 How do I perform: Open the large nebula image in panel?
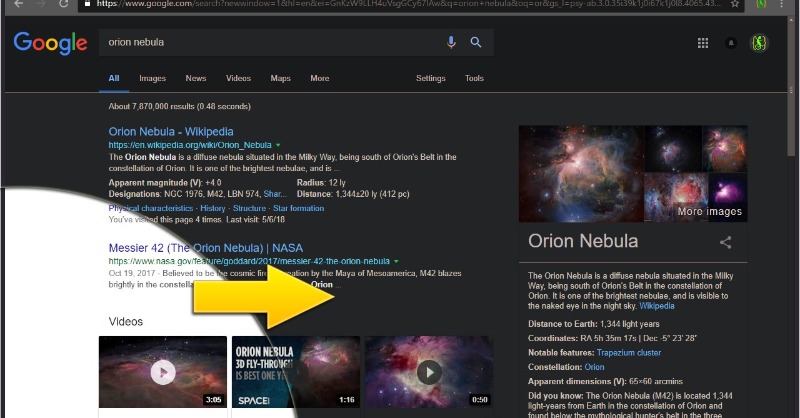click(581, 174)
